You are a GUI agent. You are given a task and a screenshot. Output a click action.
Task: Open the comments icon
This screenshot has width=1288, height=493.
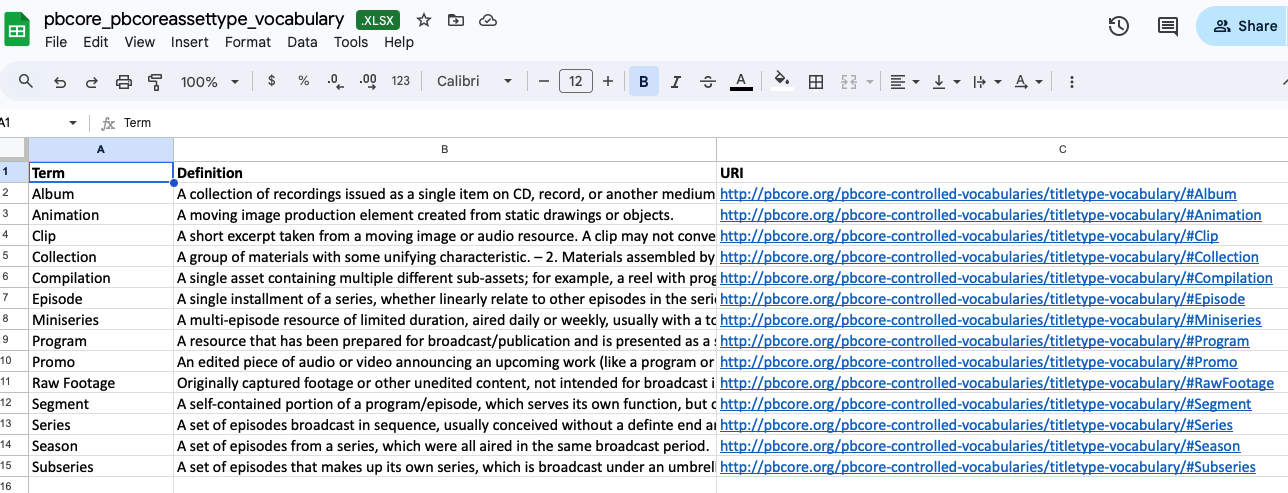1167,27
